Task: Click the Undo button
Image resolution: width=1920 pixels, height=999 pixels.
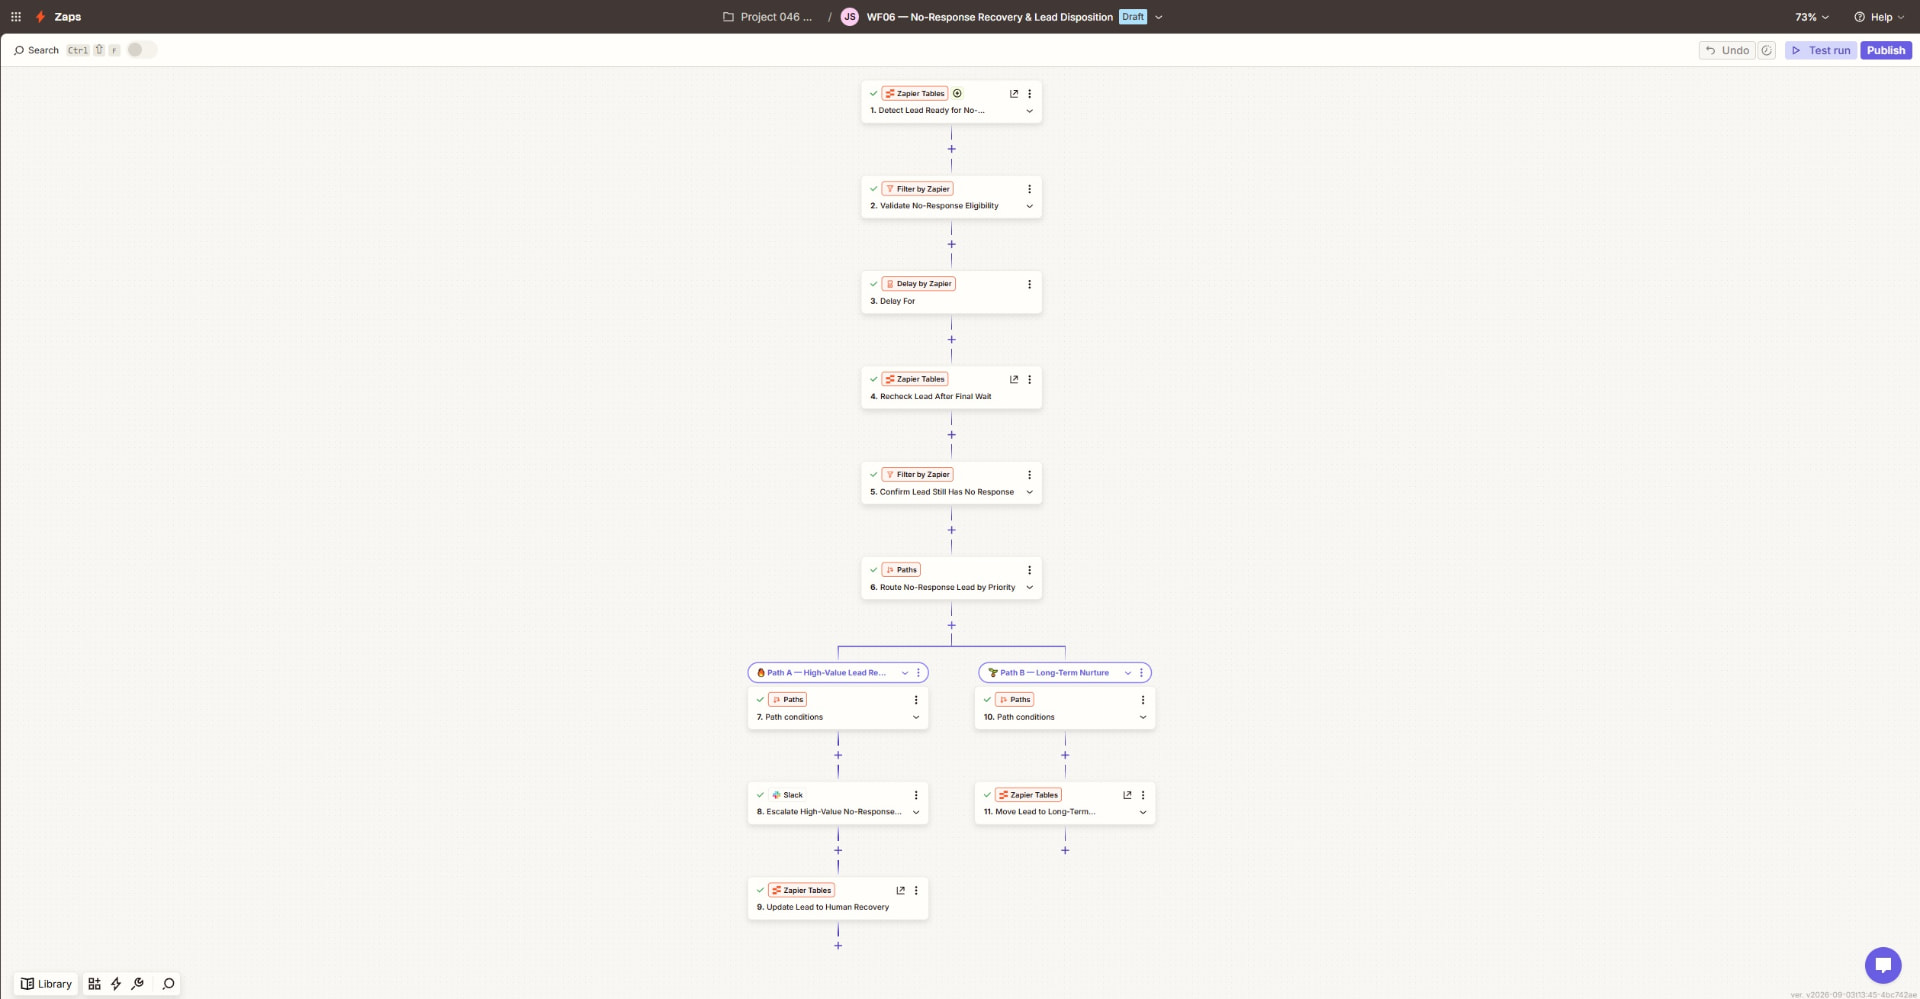Action: point(1727,50)
